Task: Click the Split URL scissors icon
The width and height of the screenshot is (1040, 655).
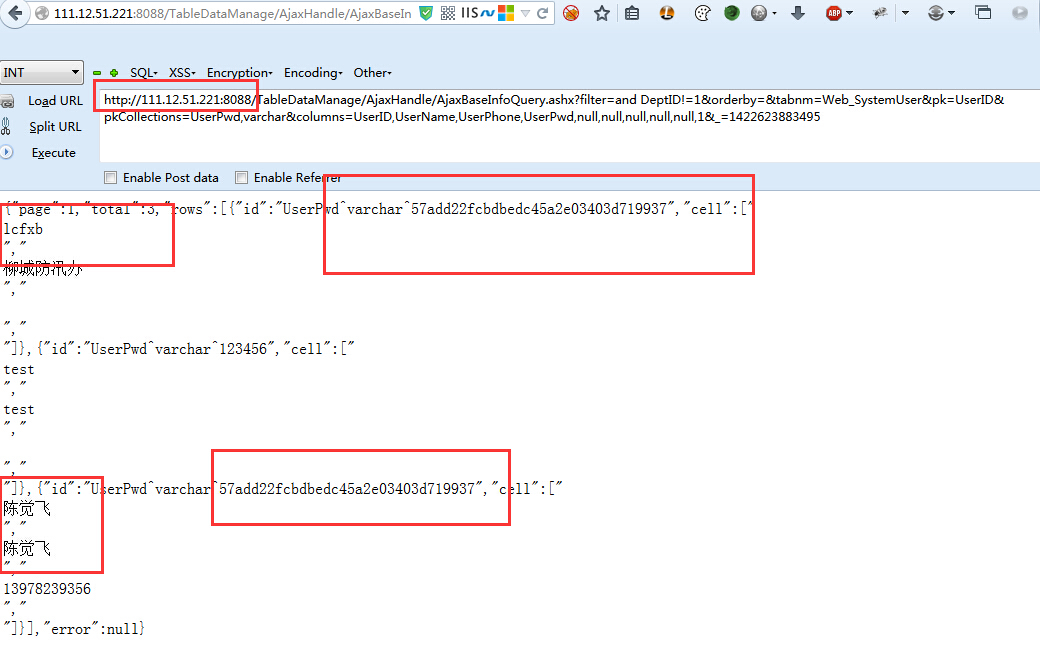Action: 6,126
